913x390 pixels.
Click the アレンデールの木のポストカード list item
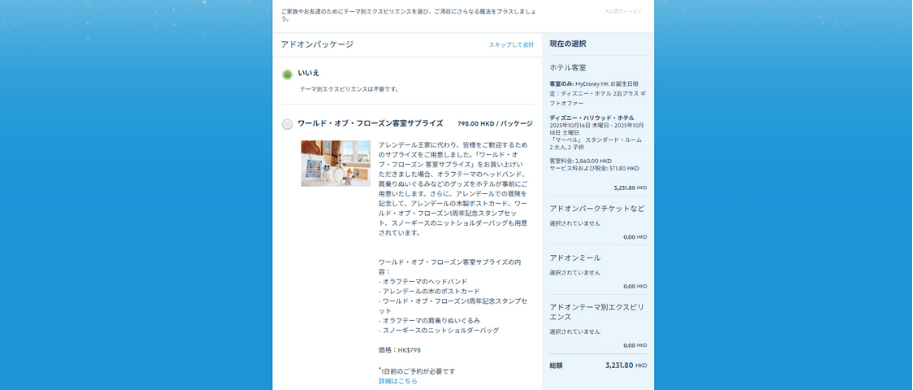tap(429, 291)
